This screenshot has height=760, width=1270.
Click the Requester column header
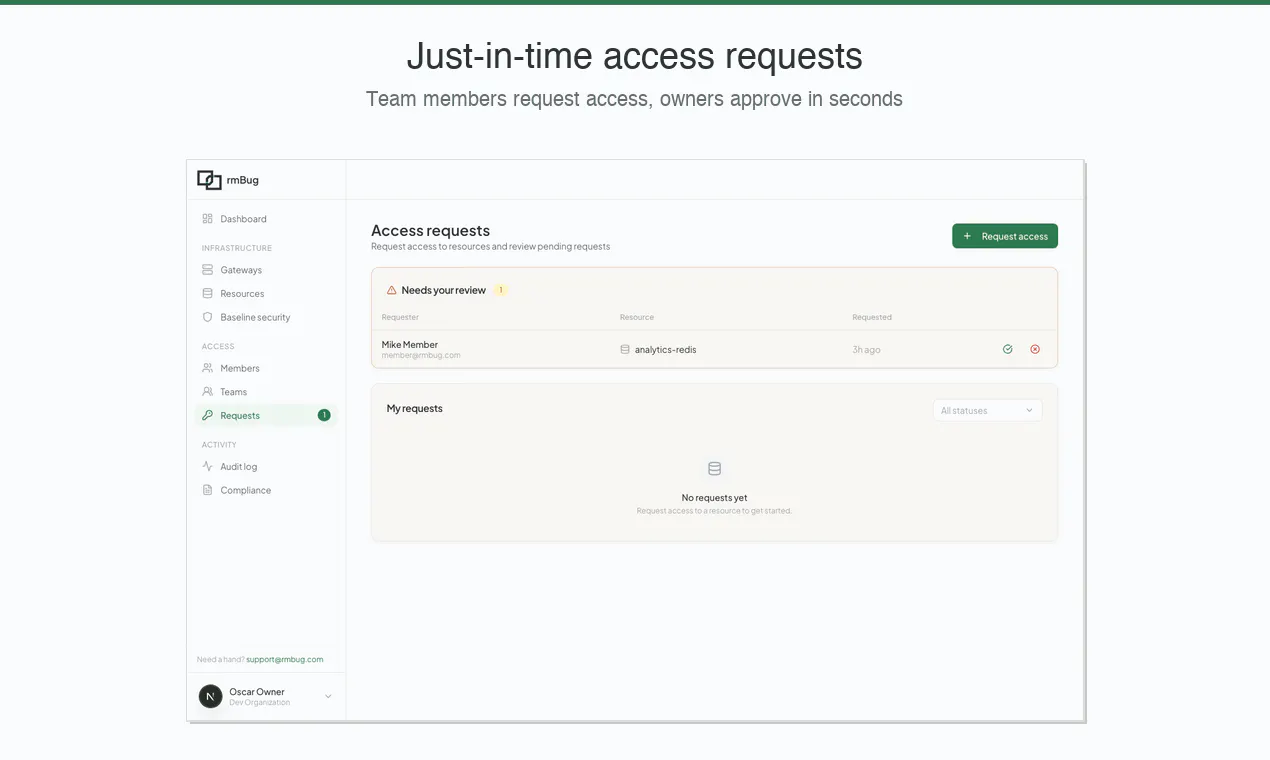tap(400, 317)
